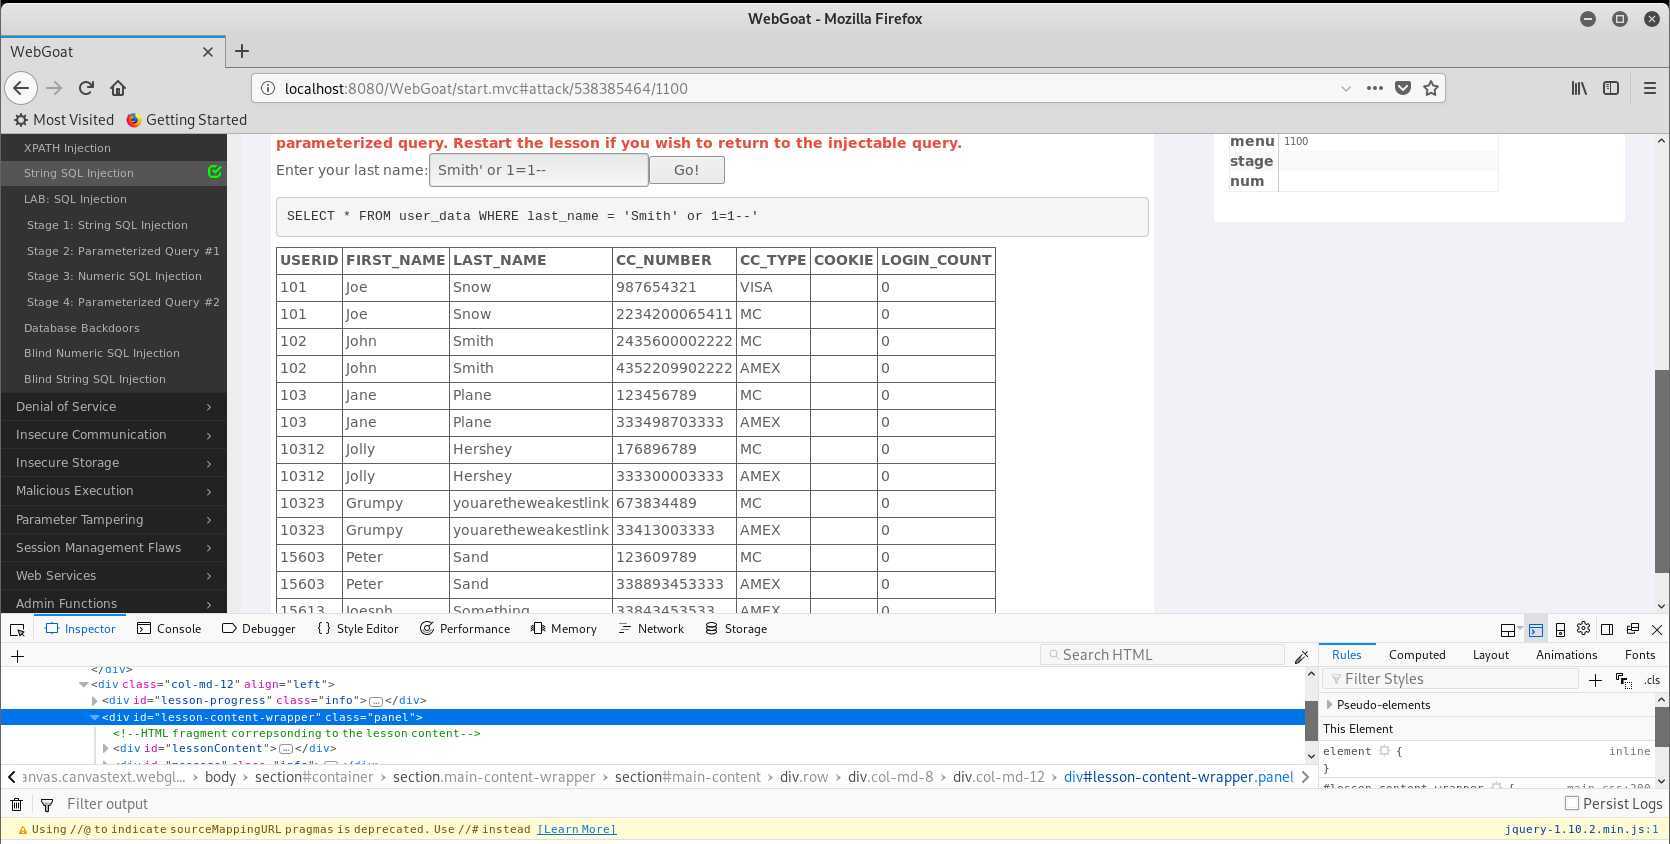1670x844 pixels.
Task: Open DevTools settings gear icon
Action: click(1583, 629)
